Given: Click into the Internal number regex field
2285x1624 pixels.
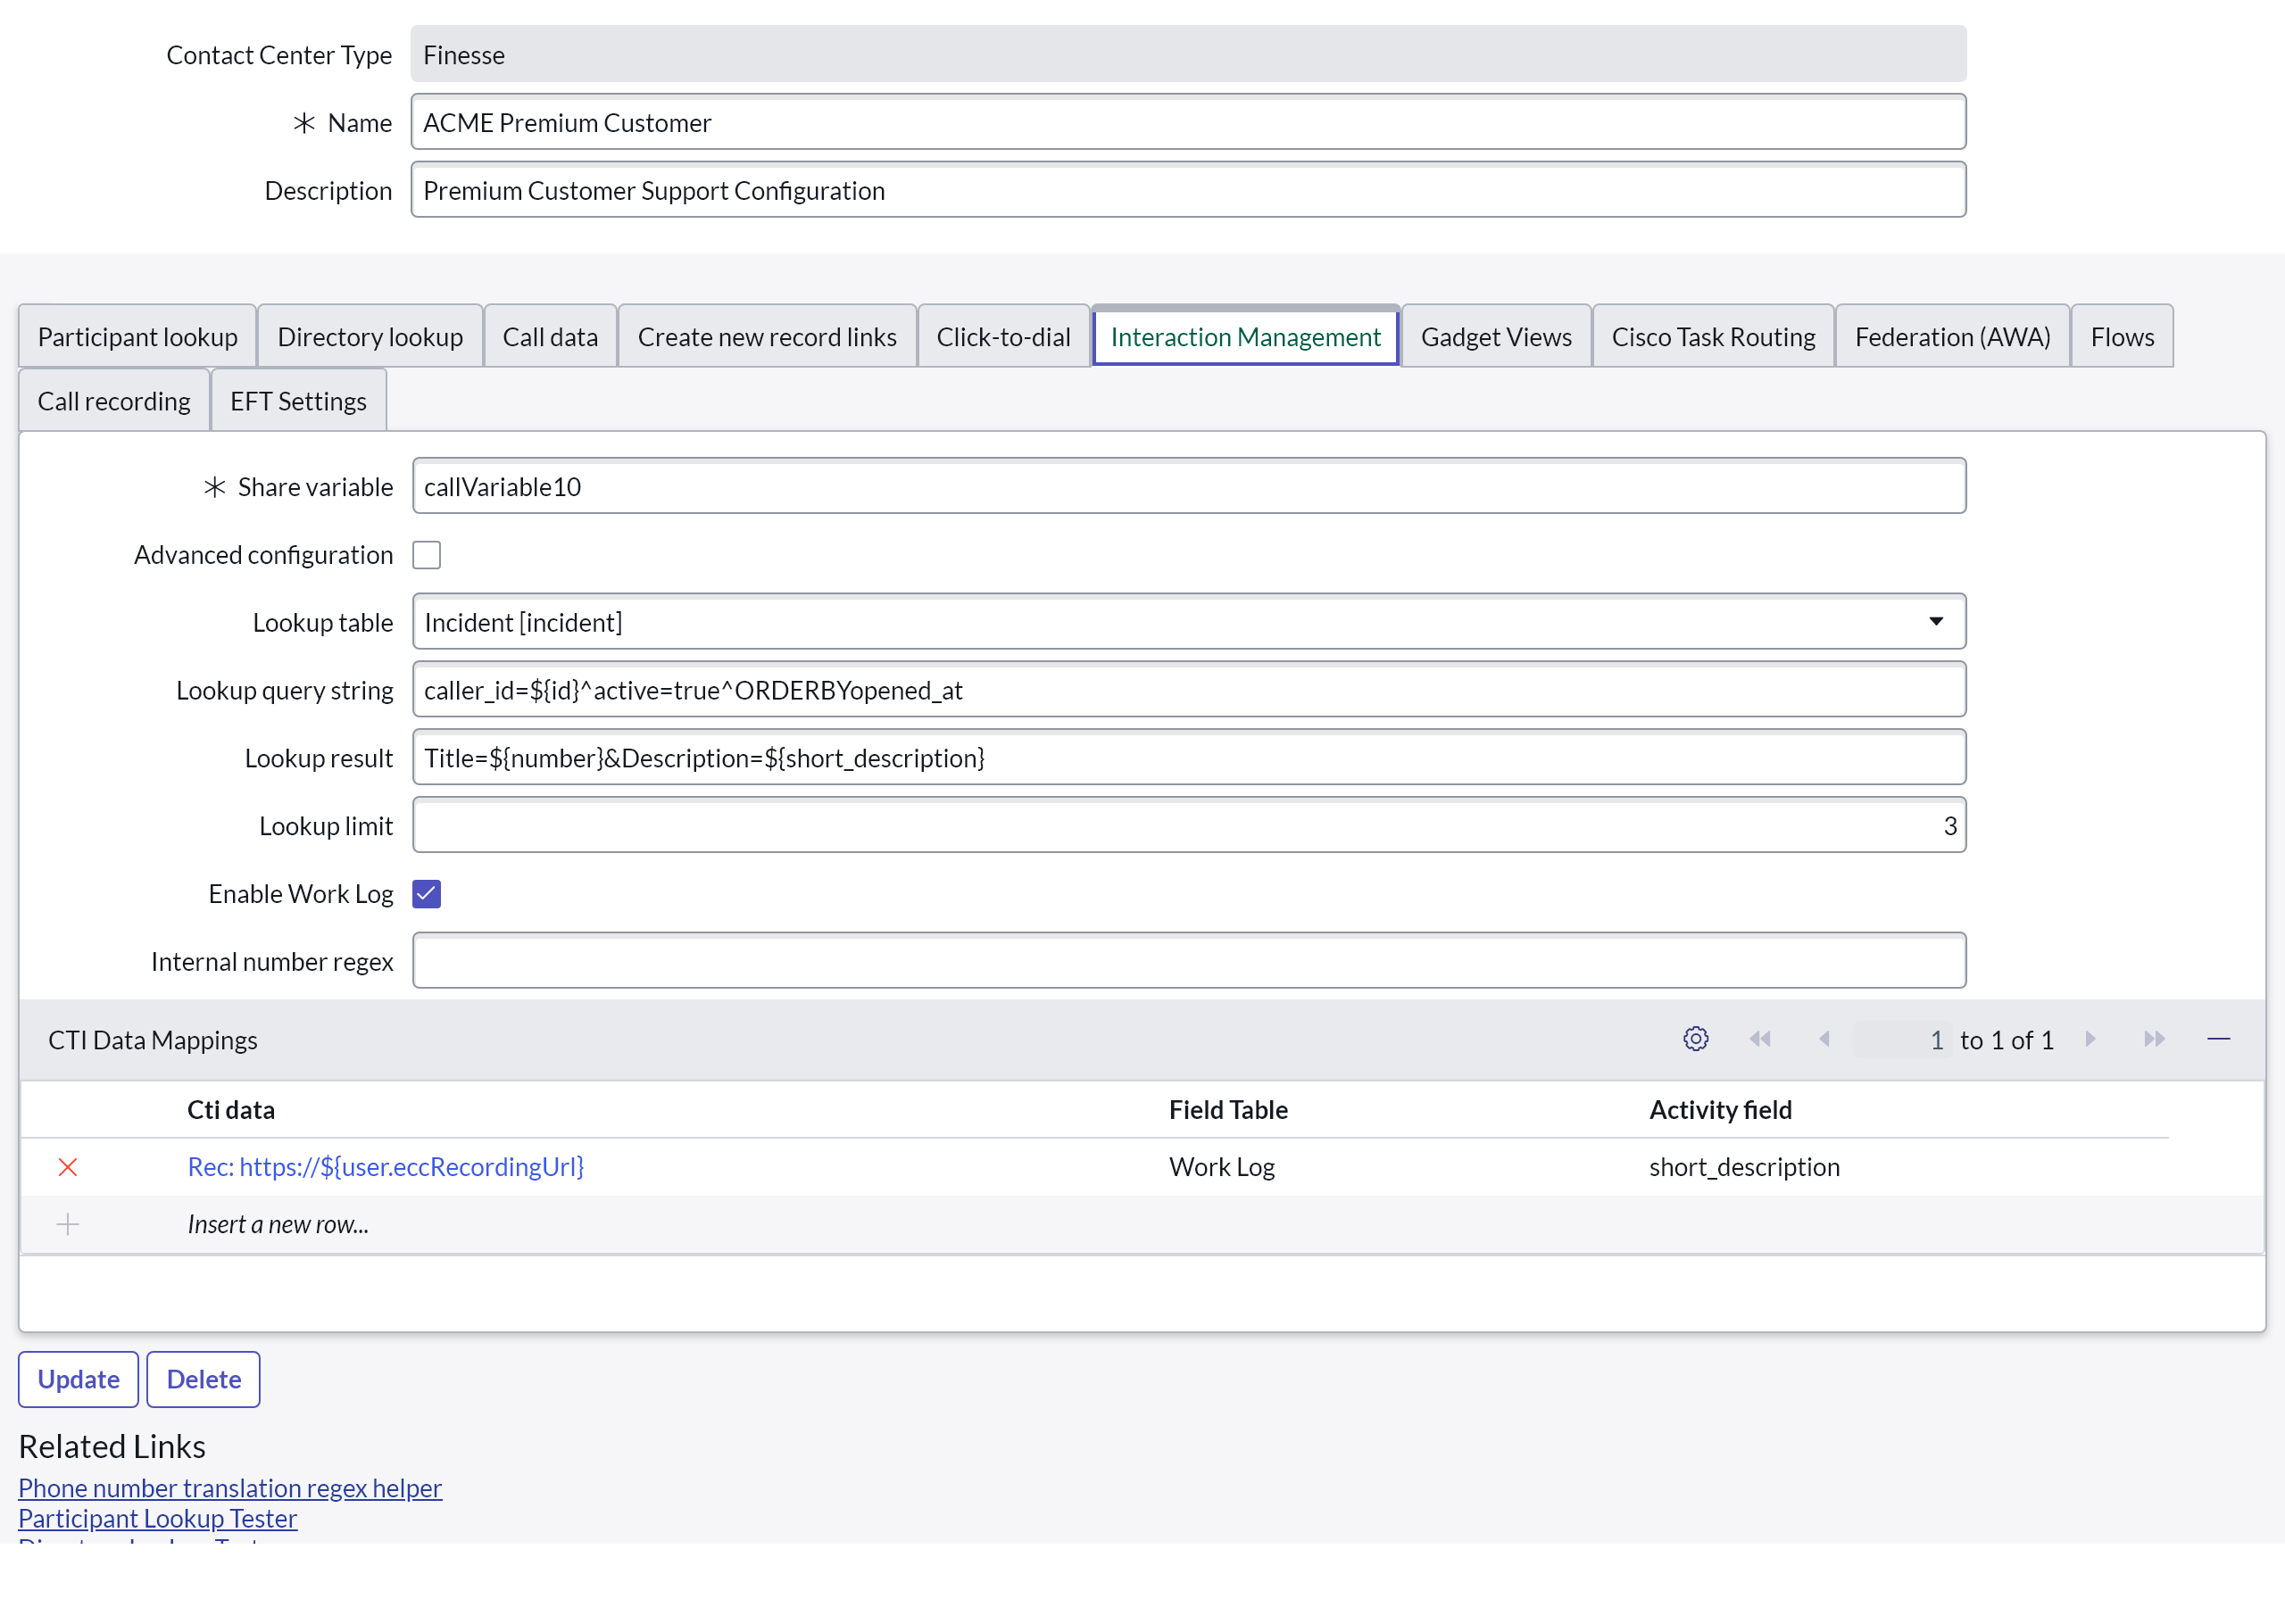Looking at the screenshot, I should (x=1188, y=961).
